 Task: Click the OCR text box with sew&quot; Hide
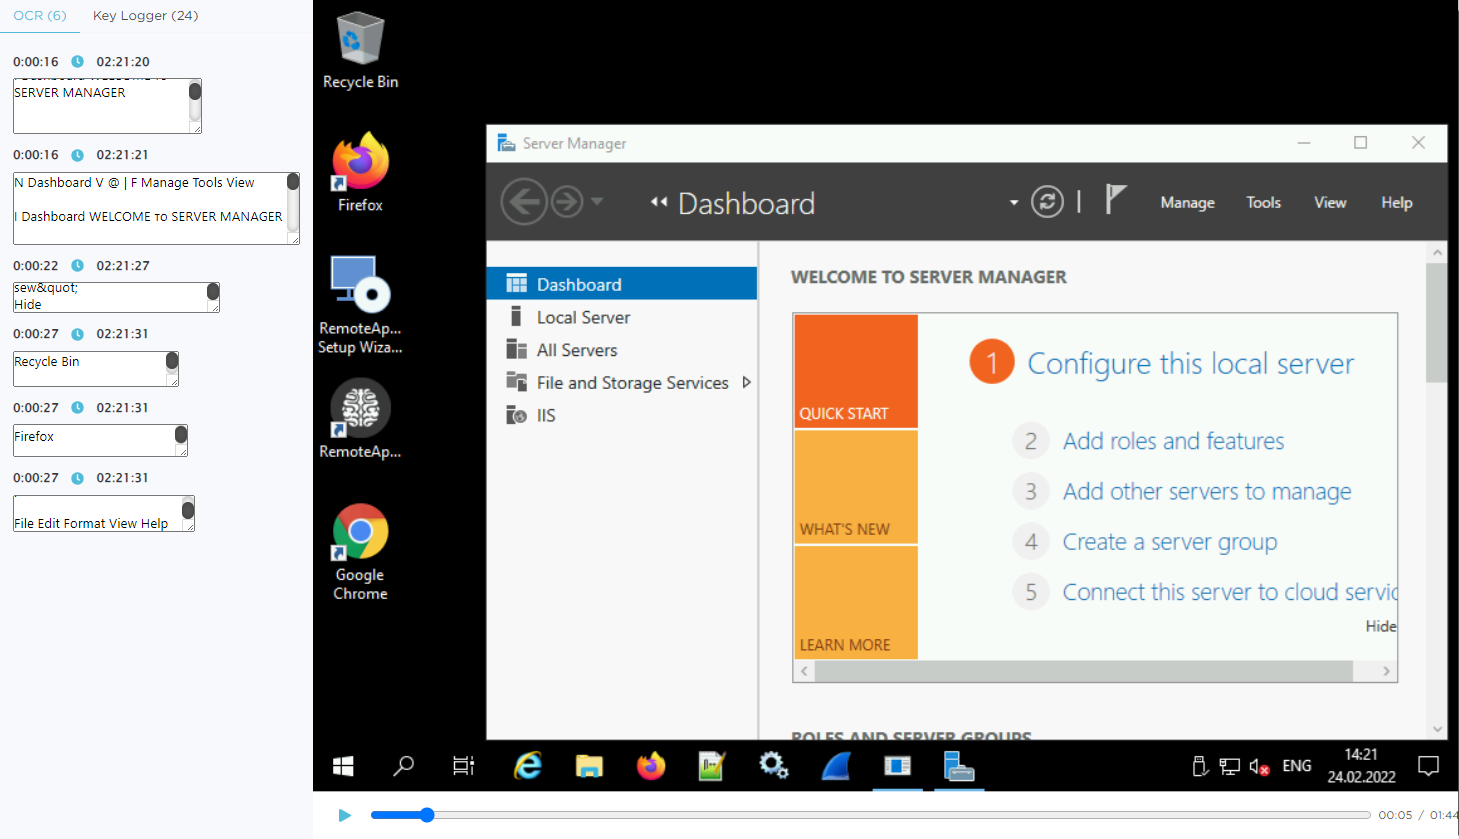(116, 297)
